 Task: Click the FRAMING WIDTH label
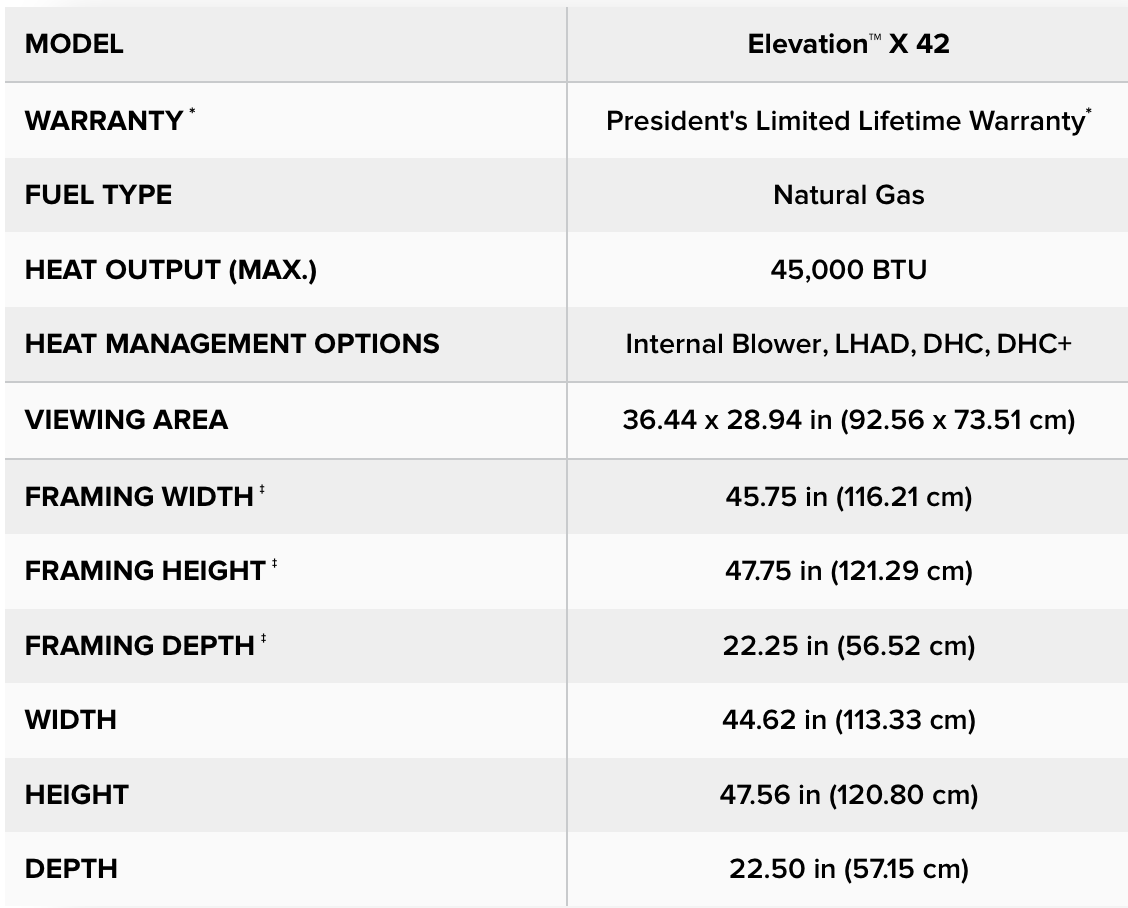pos(139,496)
